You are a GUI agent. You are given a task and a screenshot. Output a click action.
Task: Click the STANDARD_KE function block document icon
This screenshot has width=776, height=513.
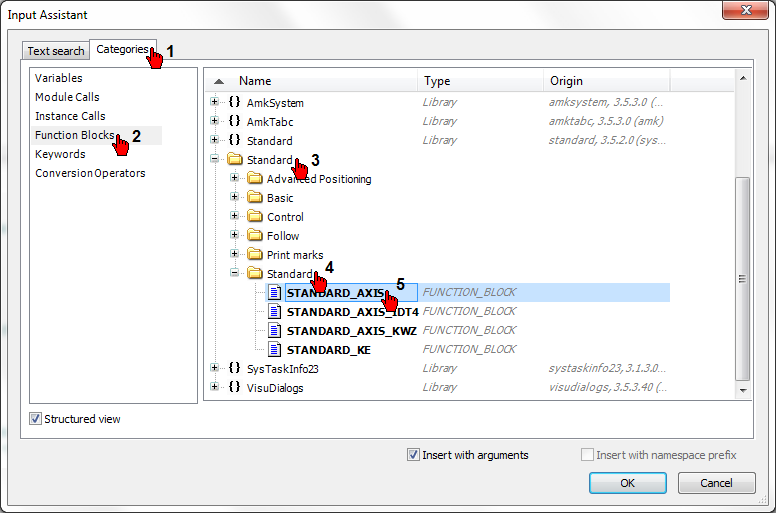tap(275, 349)
